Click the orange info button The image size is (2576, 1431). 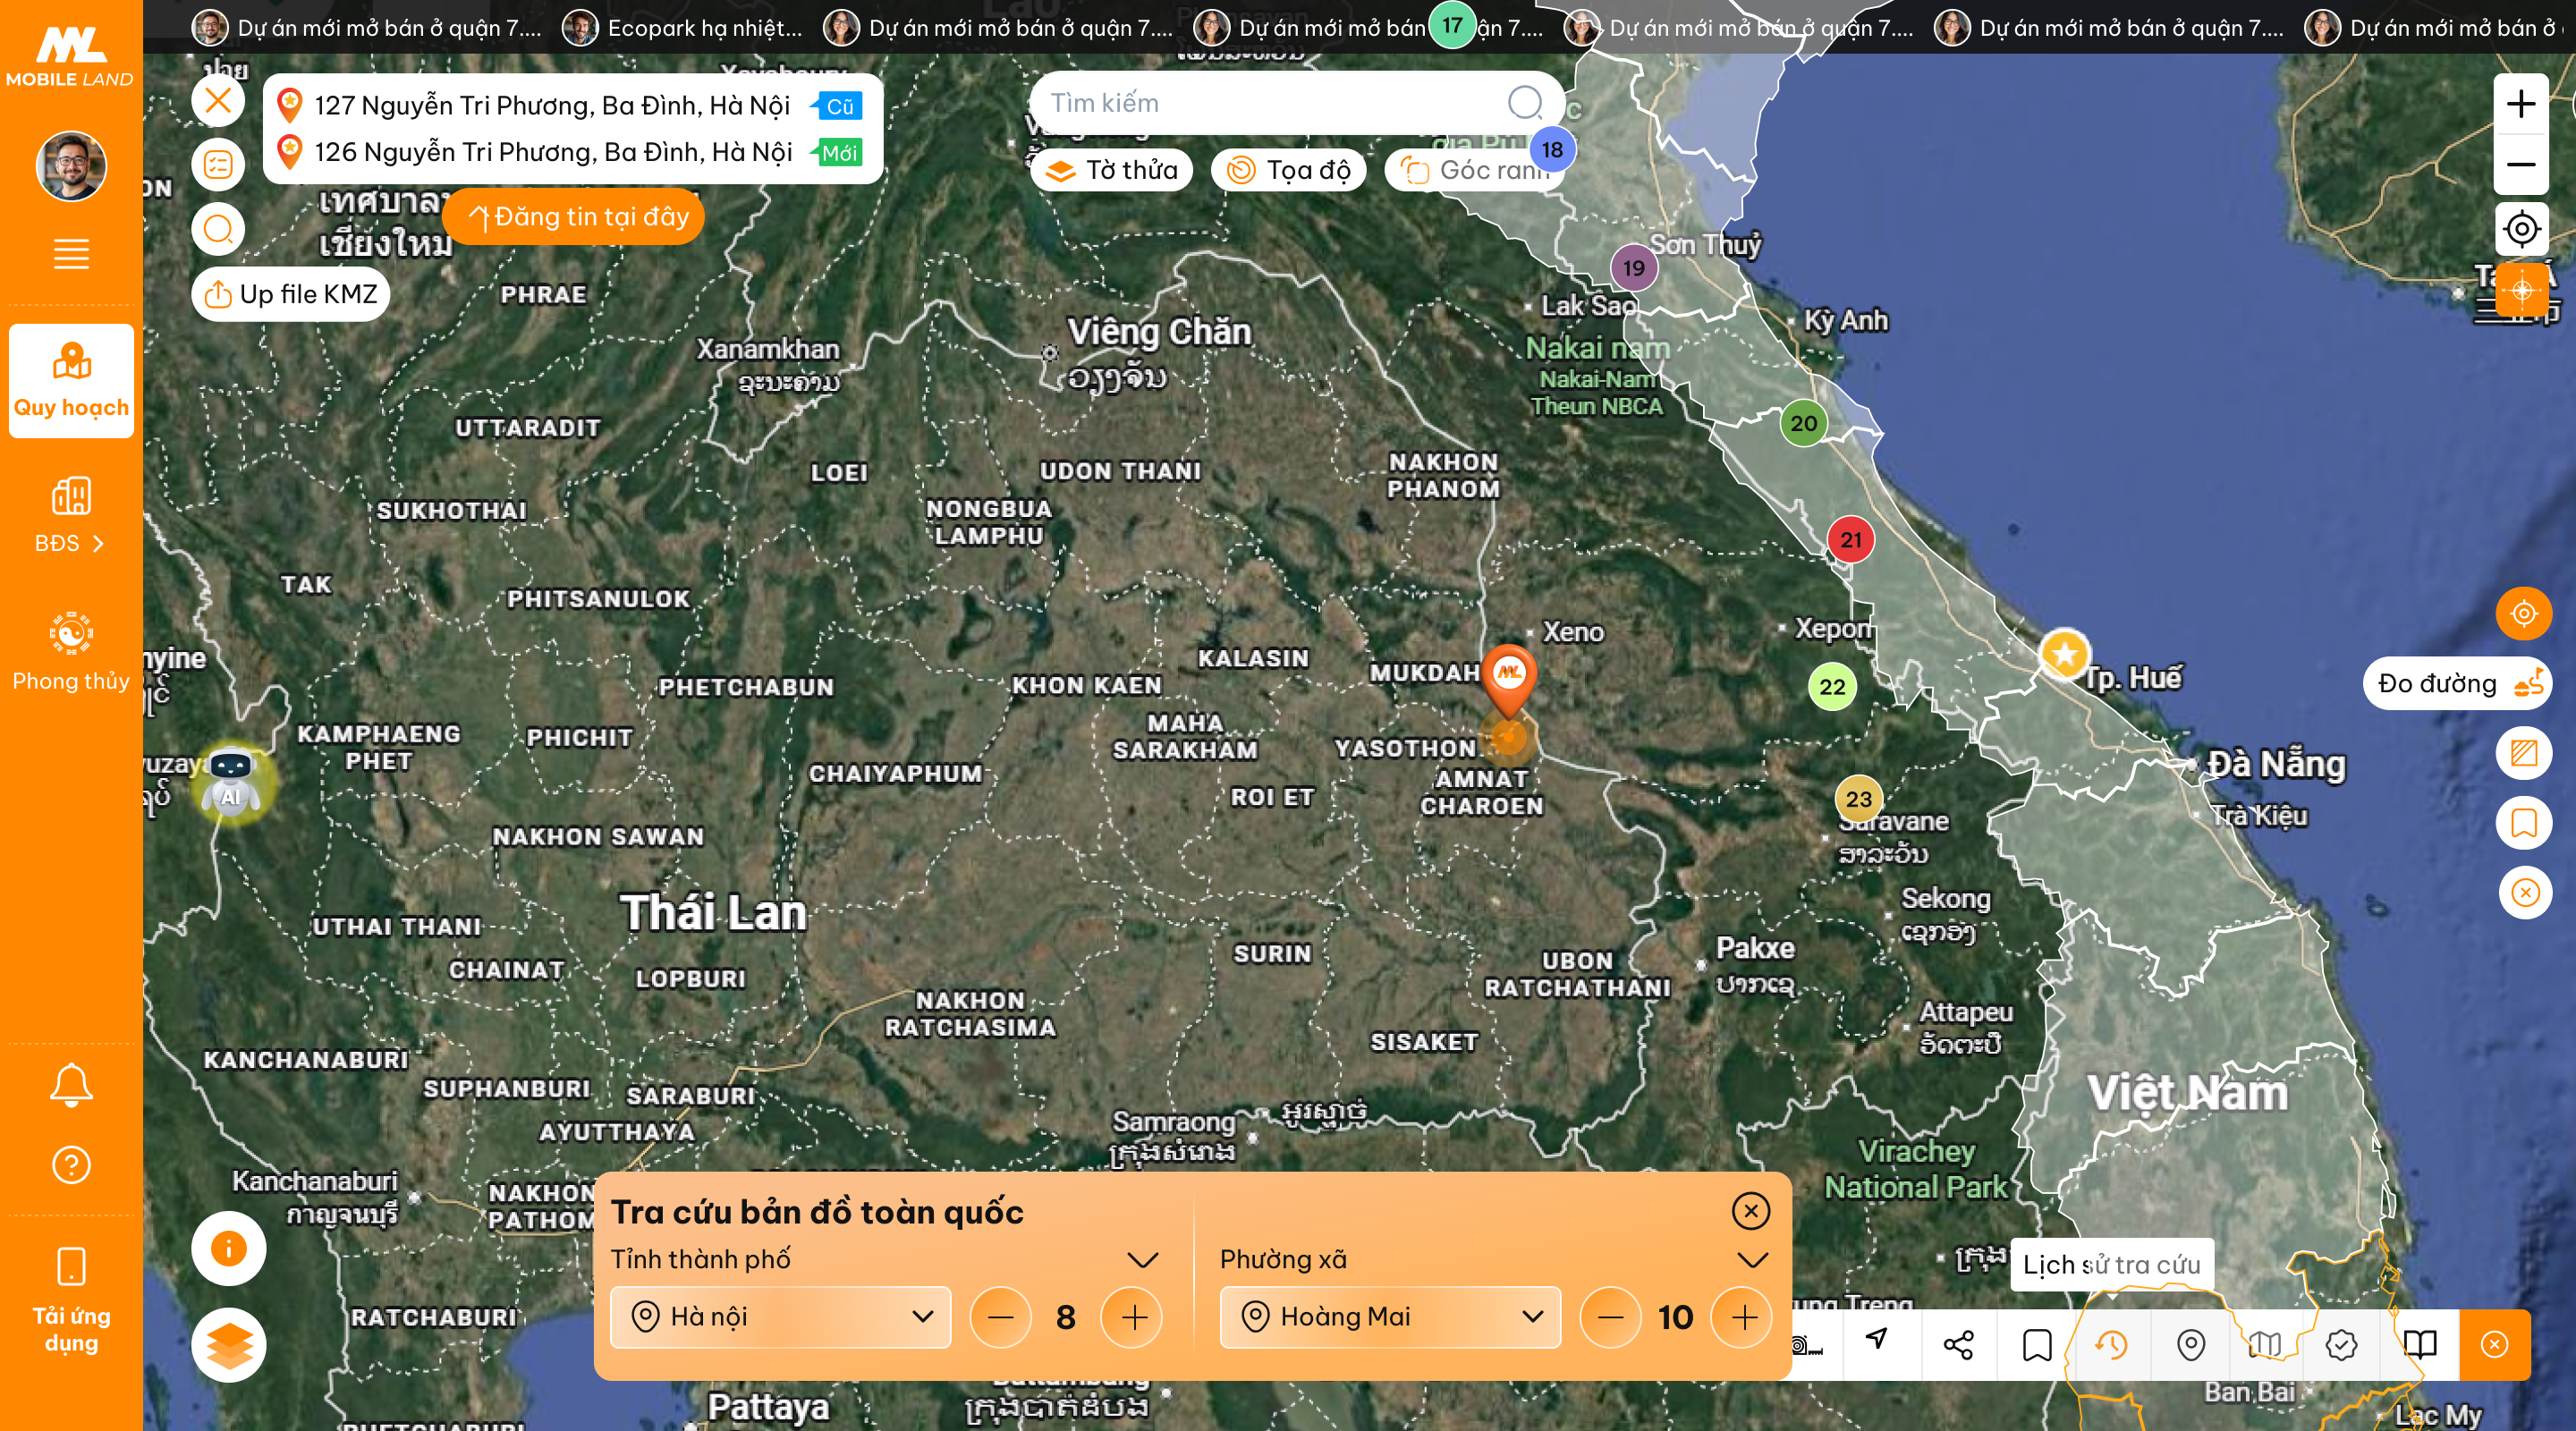tap(229, 1248)
